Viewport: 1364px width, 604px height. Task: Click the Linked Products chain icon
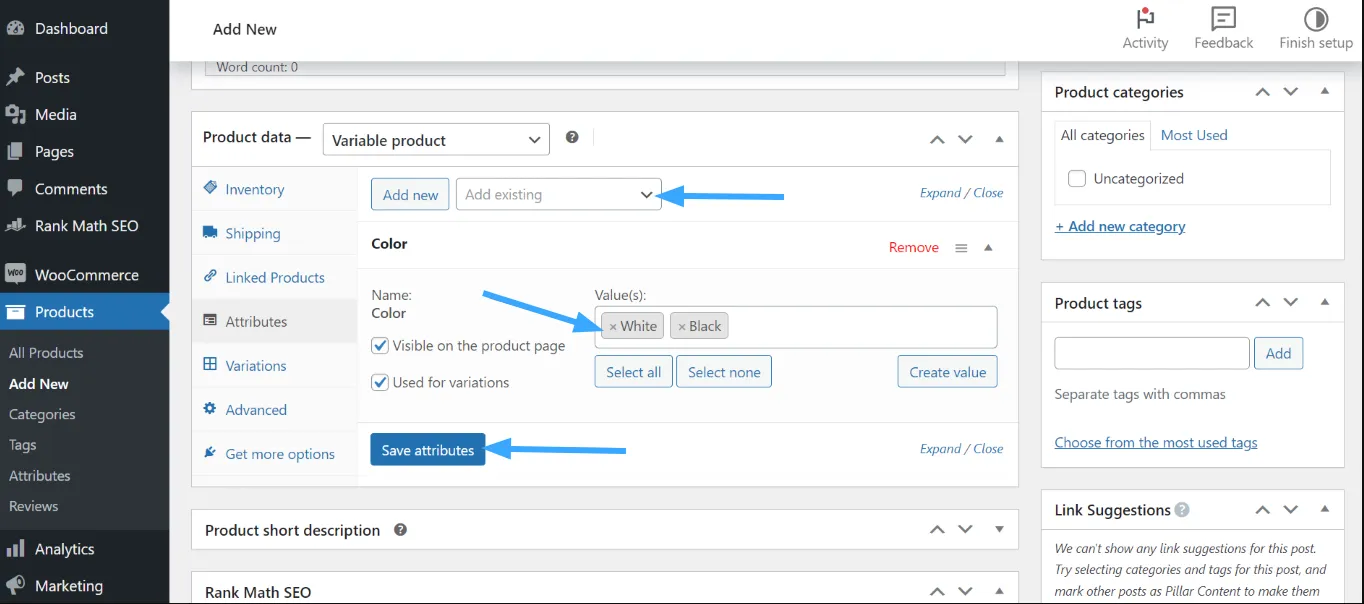210,276
